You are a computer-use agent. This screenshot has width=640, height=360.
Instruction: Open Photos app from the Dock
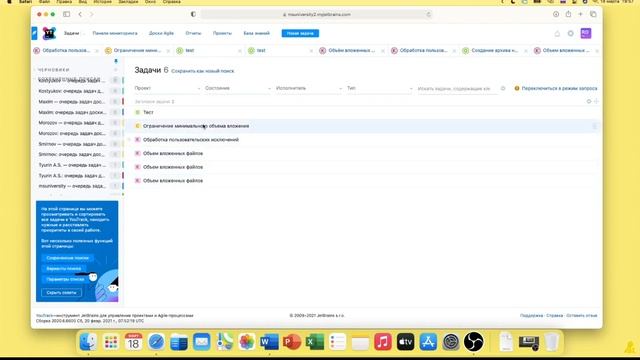247,342
